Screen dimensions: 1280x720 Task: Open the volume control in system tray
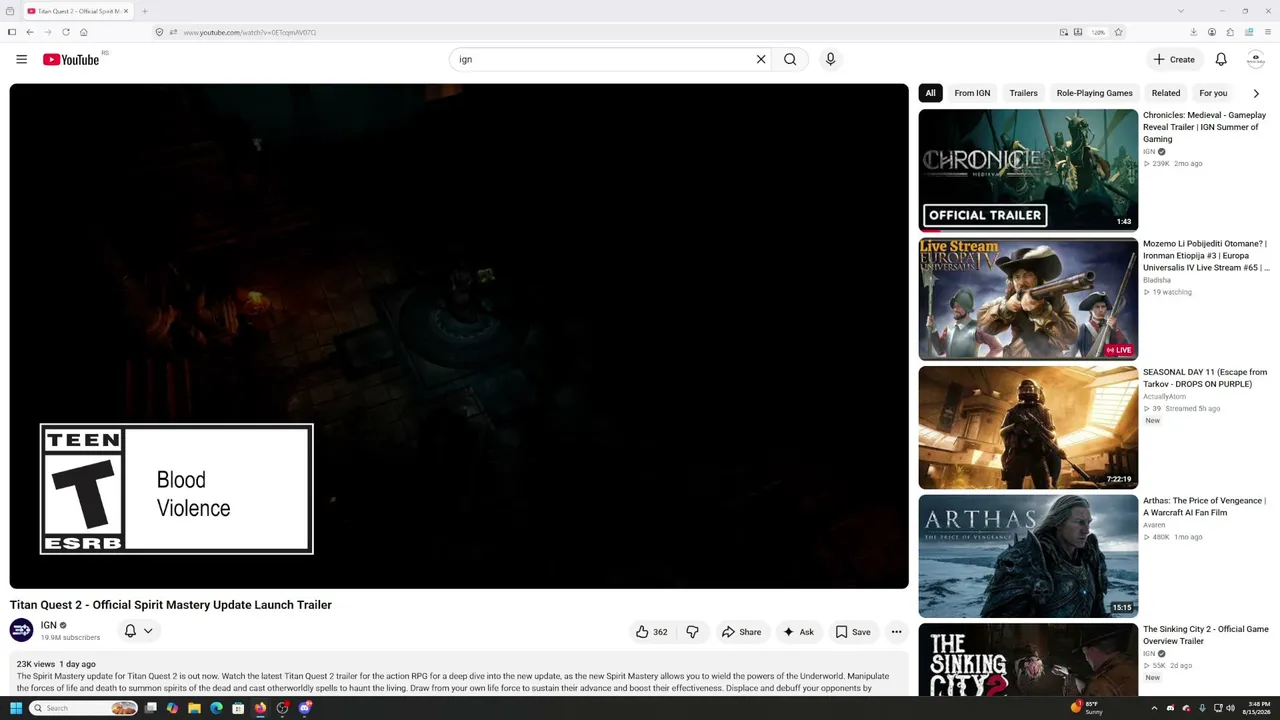tap(1230, 708)
